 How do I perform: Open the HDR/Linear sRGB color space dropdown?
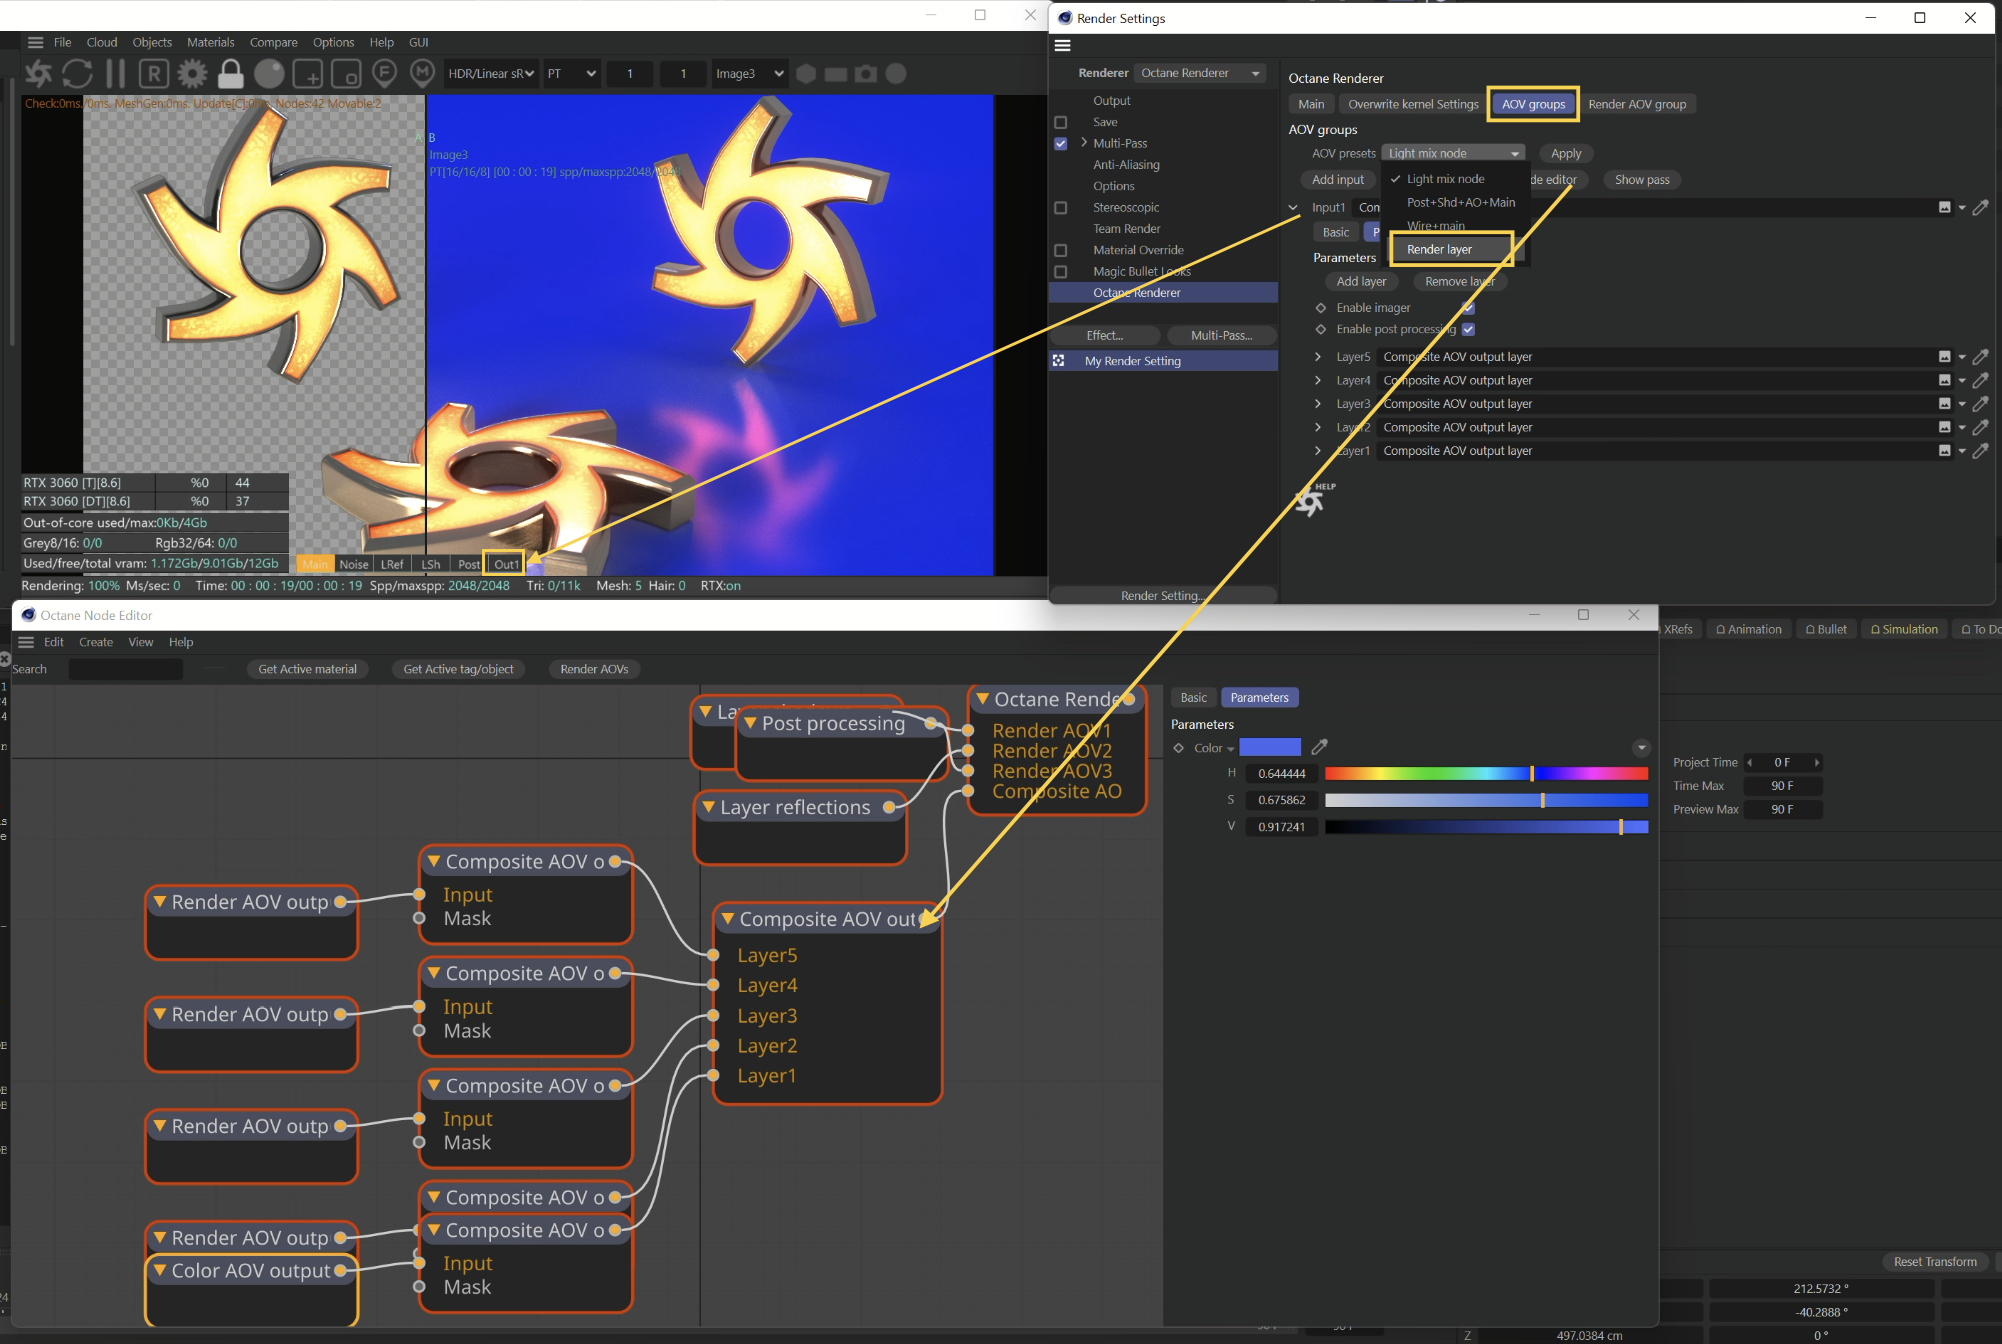tap(490, 73)
